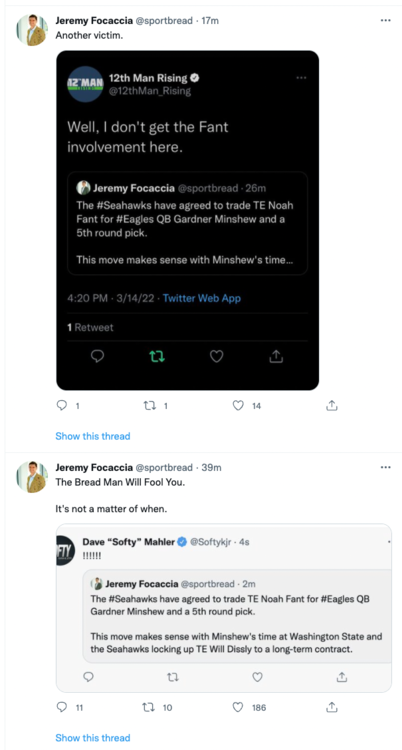
Task: Reply to "The Bread Man Will Fool You" tweet
Action: coord(62,707)
